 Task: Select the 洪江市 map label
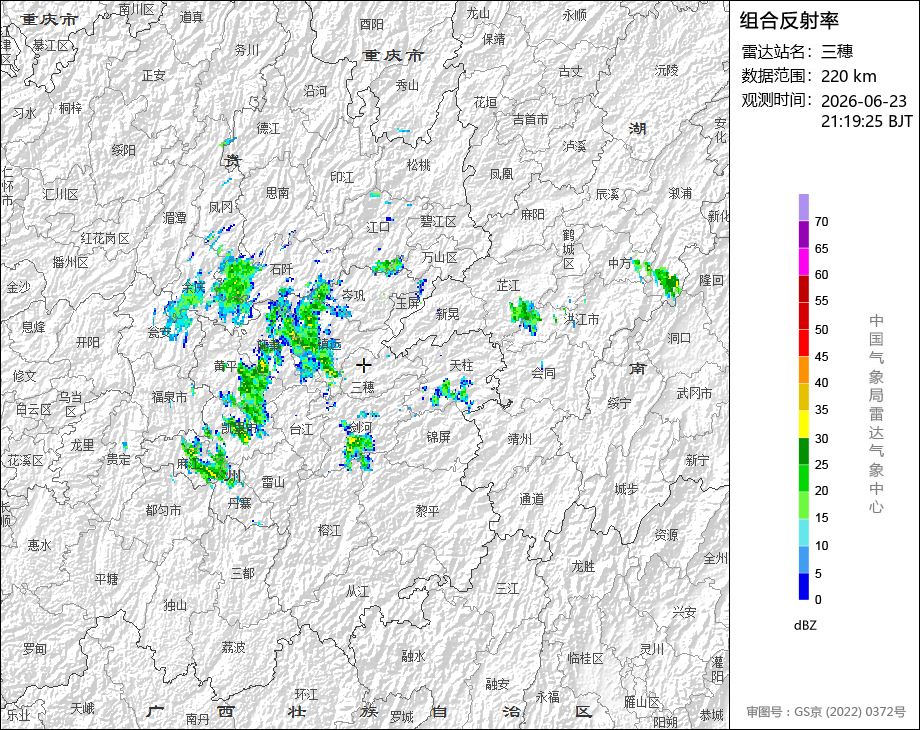[x=582, y=319]
